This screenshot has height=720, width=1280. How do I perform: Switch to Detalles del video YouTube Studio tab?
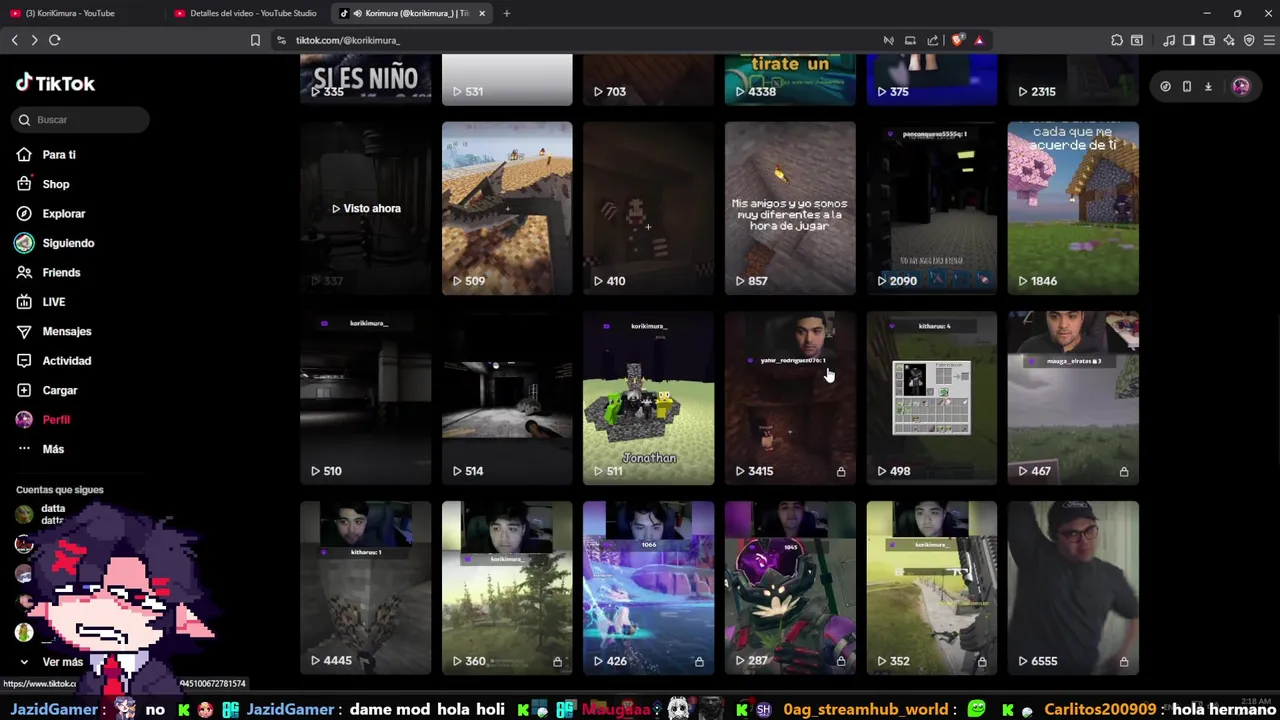pyautogui.click(x=246, y=13)
